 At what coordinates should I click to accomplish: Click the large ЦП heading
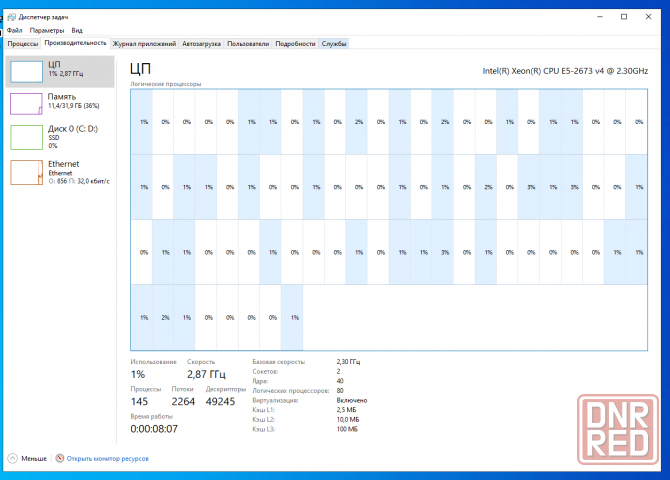(140, 69)
